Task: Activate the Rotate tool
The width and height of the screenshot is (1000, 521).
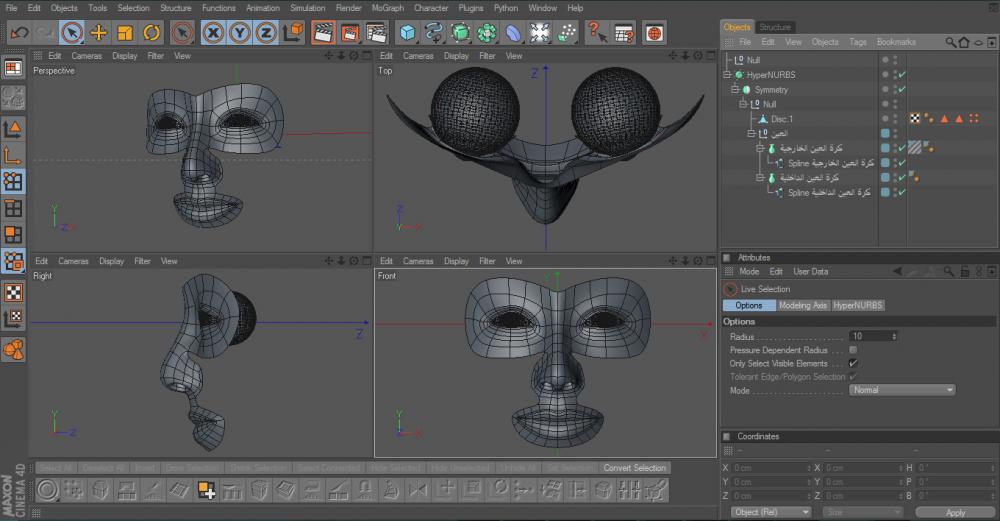Action: [x=151, y=33]
